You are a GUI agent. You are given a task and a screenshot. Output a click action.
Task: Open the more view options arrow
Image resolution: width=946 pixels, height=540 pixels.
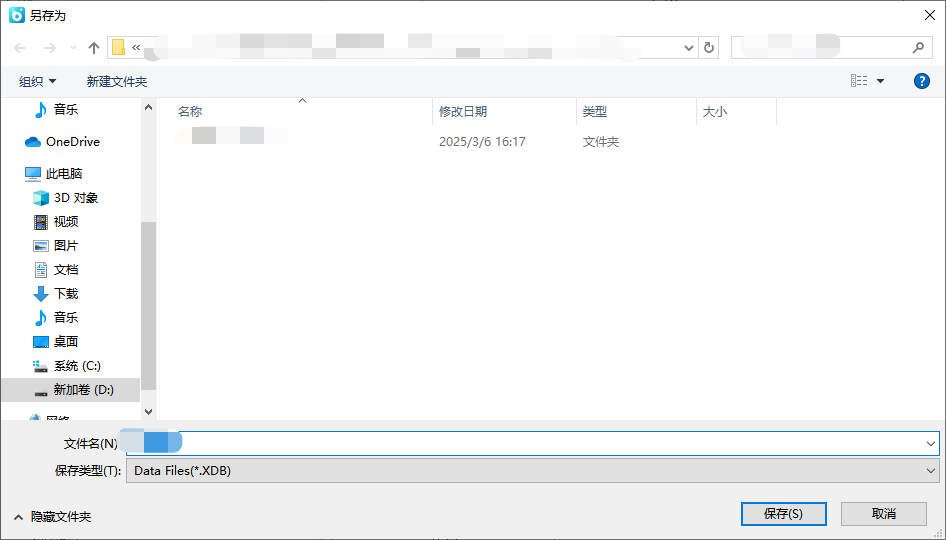pos(880,81)
